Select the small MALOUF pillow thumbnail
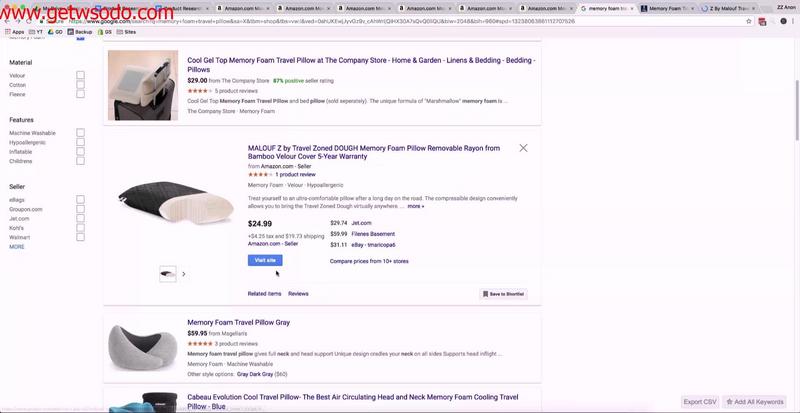 tap(167, 274)
